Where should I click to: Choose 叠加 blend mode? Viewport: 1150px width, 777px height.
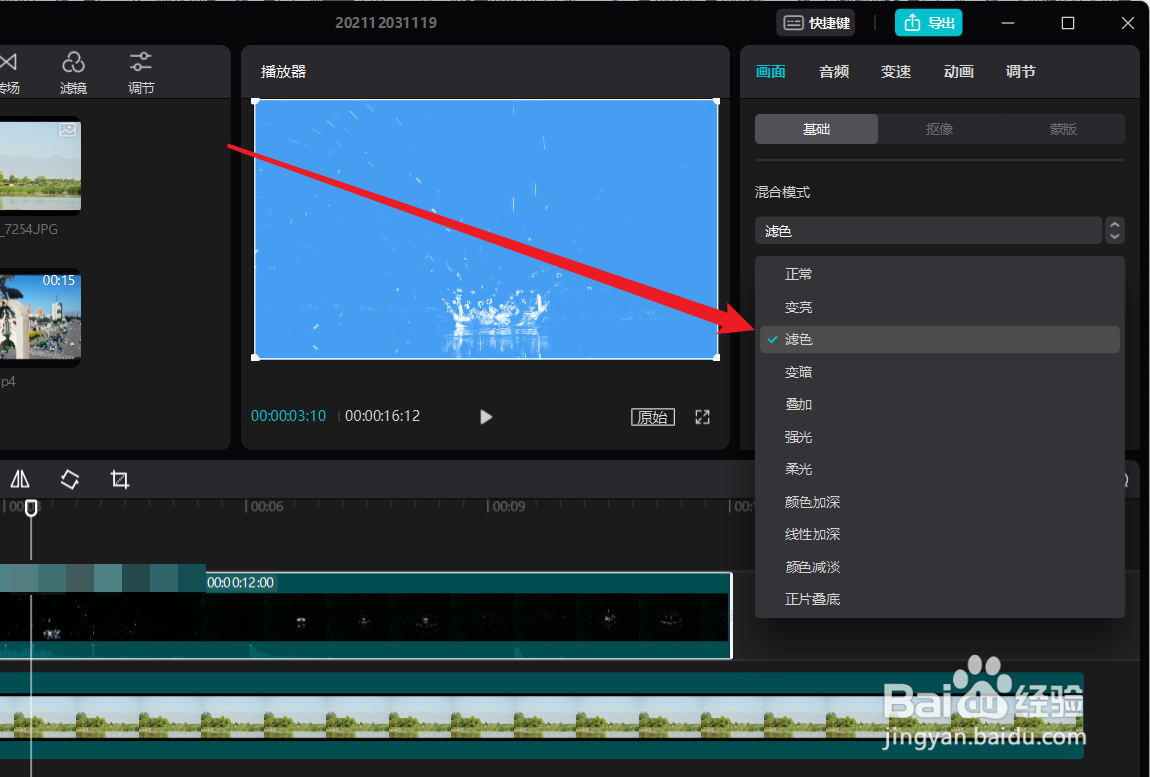coord(940,404)
